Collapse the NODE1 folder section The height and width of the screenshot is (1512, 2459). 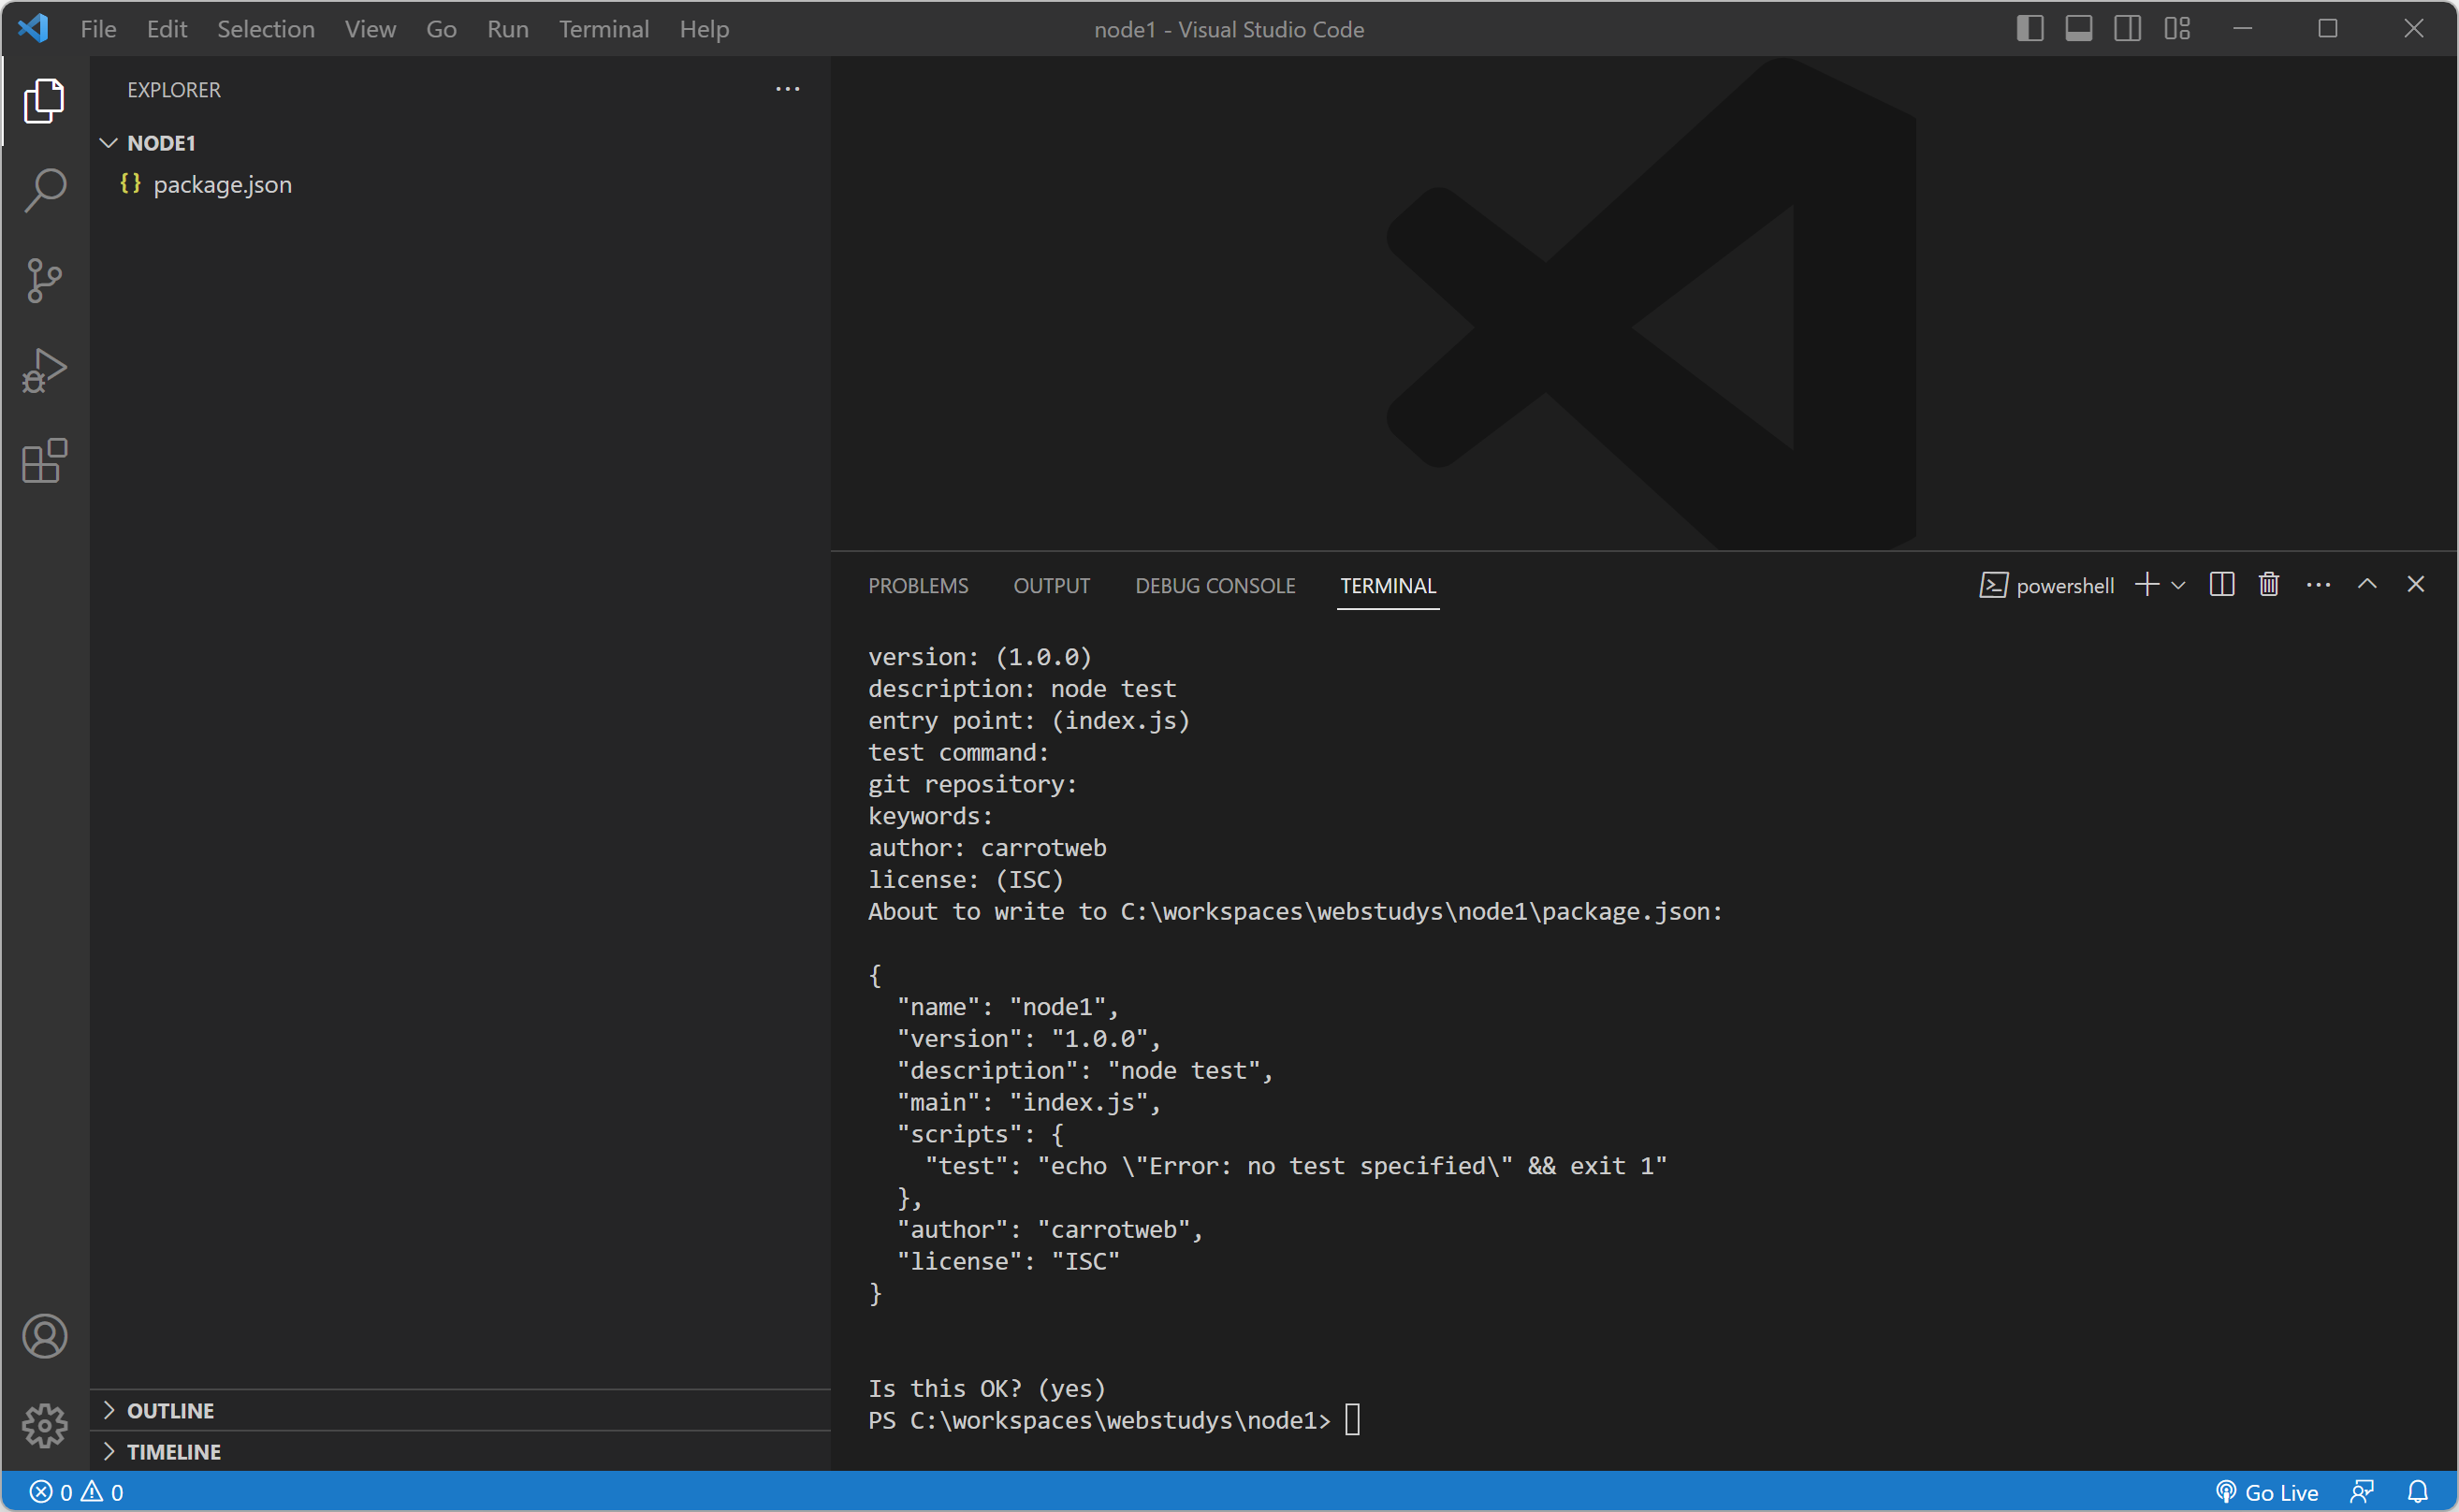[x=109, y=143]
